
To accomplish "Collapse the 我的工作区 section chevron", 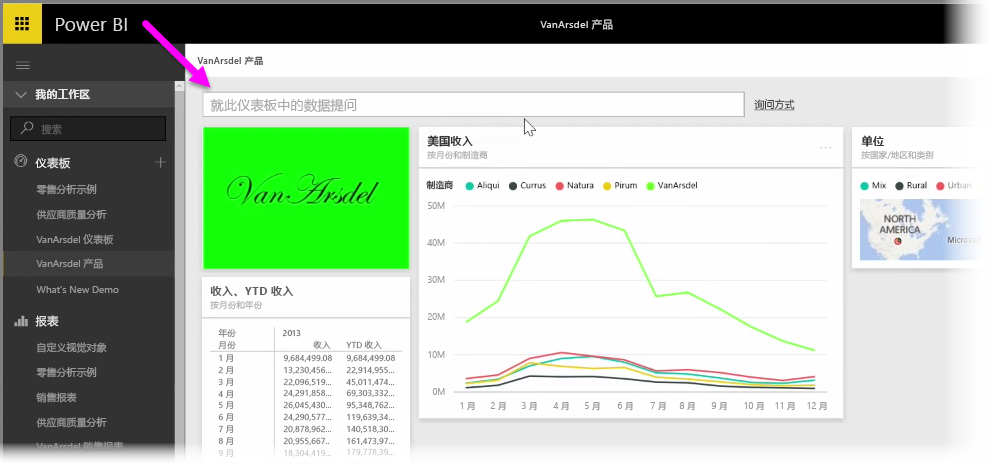I will [21, 95].
